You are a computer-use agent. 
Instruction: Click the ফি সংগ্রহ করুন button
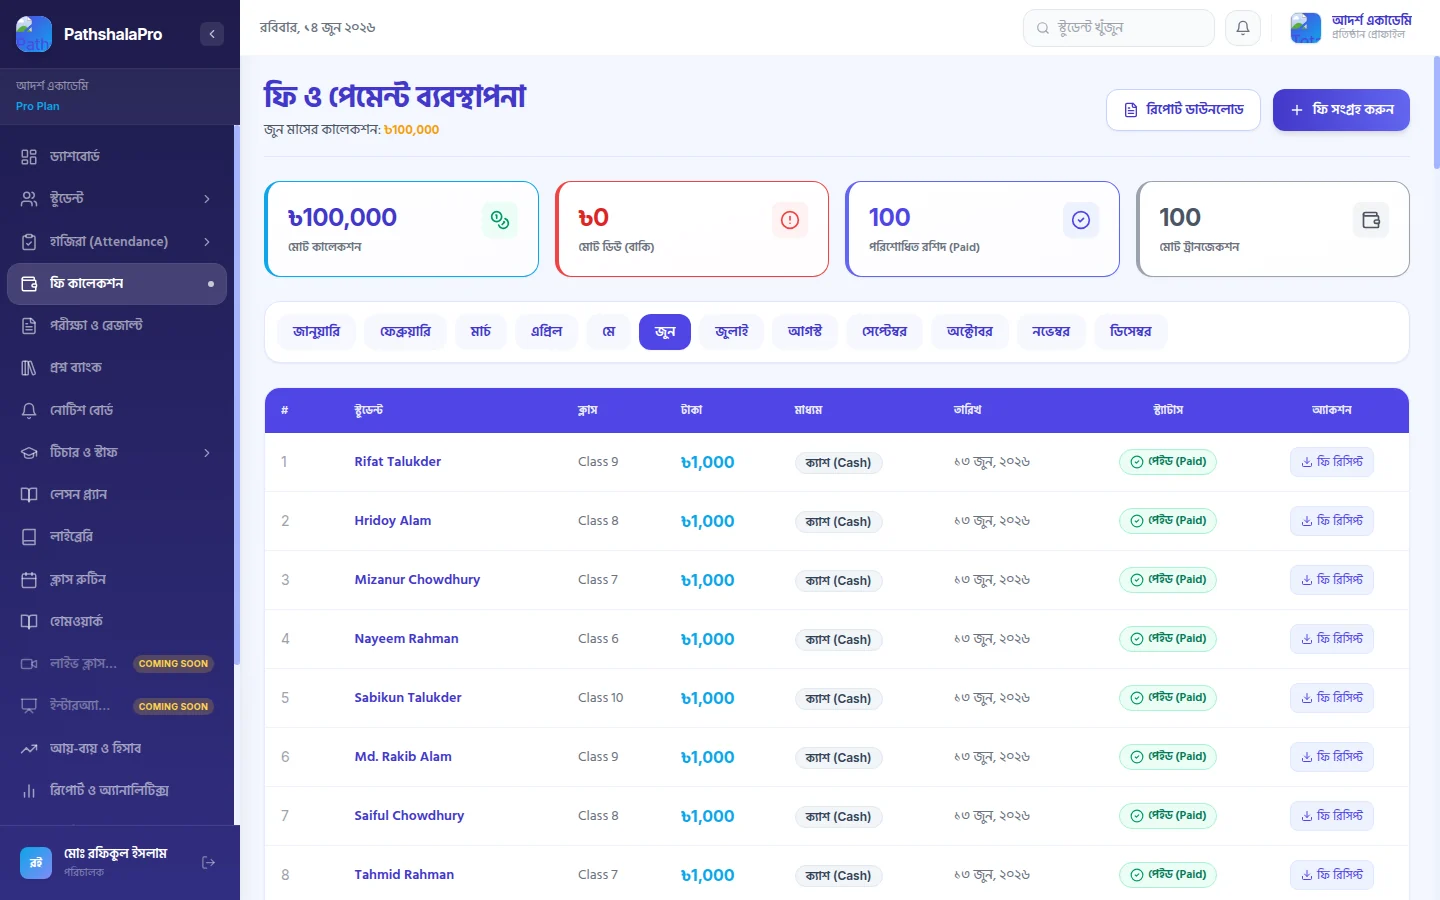[1341, 110]
